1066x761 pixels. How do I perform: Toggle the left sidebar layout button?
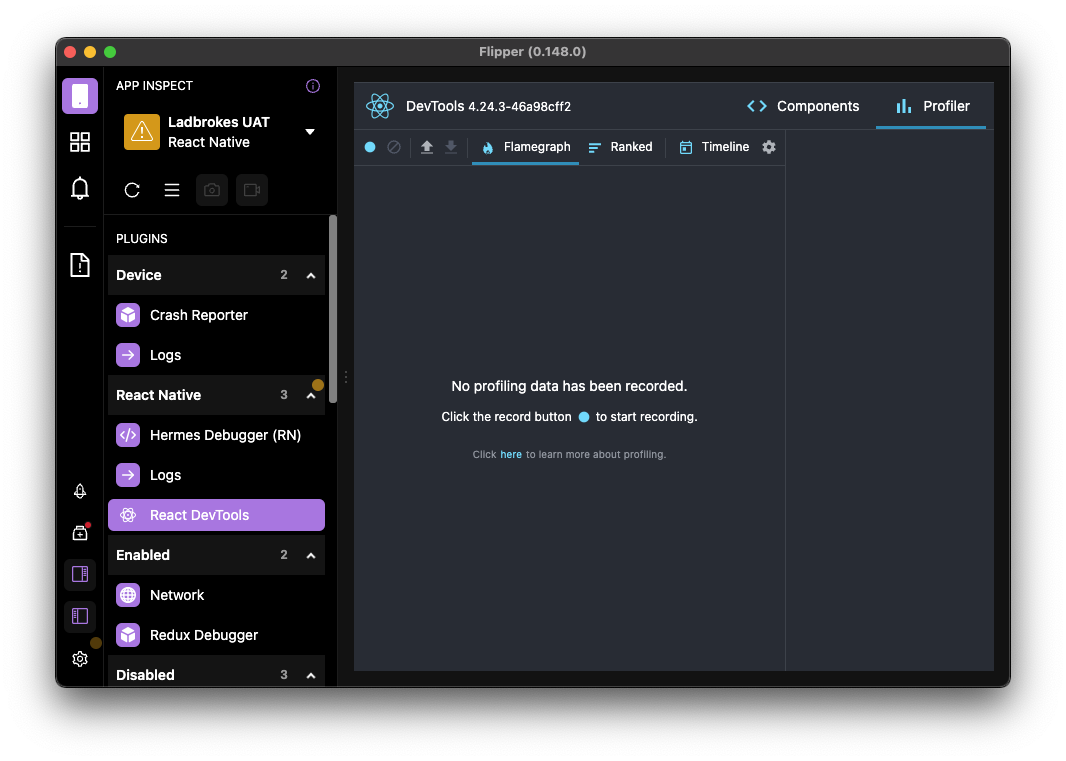tap(80, 616)
